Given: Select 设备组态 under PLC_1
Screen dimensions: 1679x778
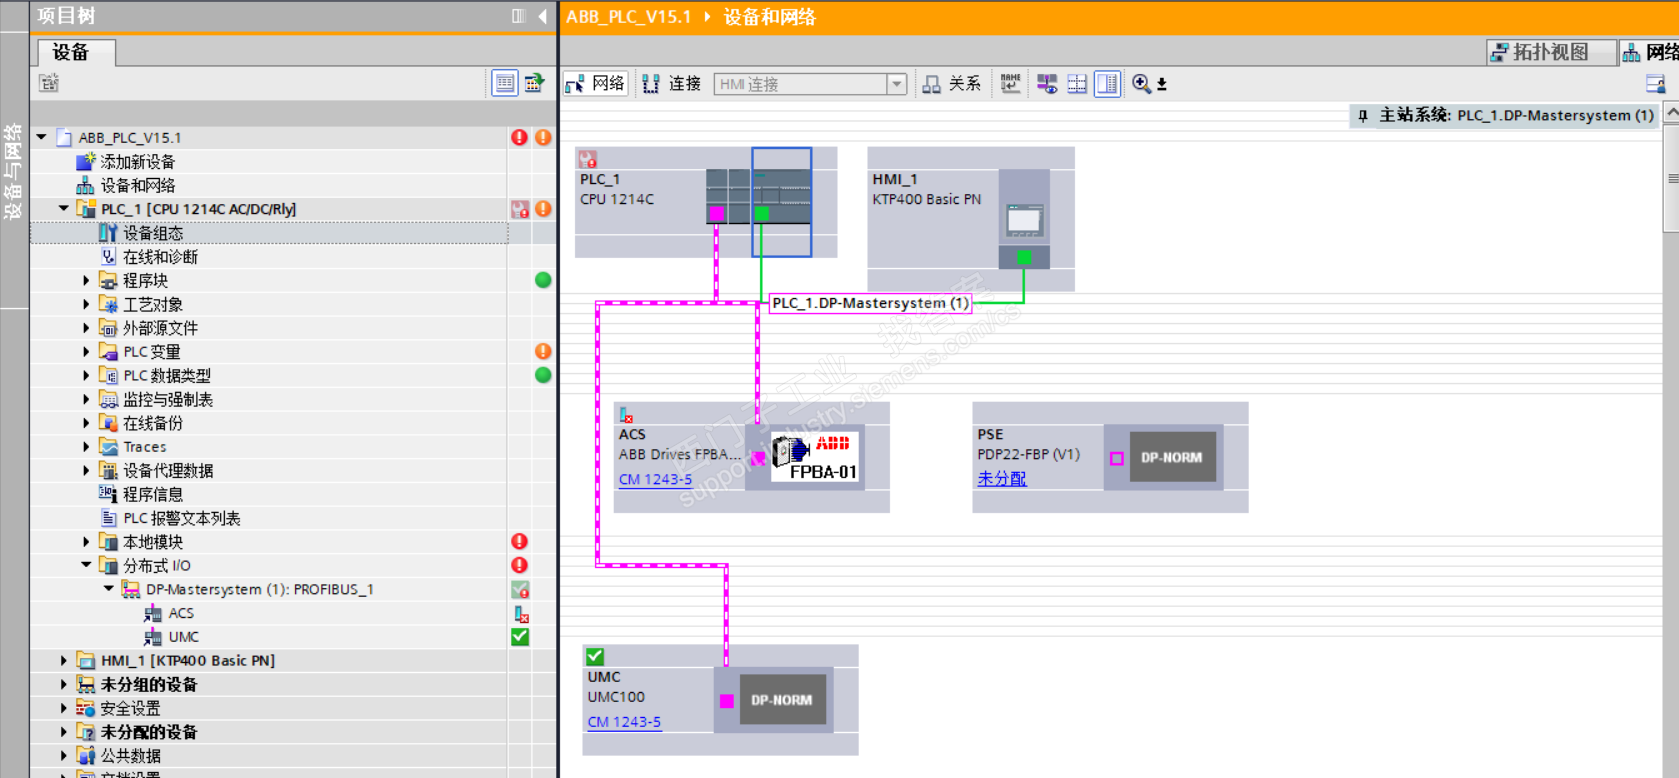Looking at the screenshot, I should pyautogui.click(x=153, y=233).
